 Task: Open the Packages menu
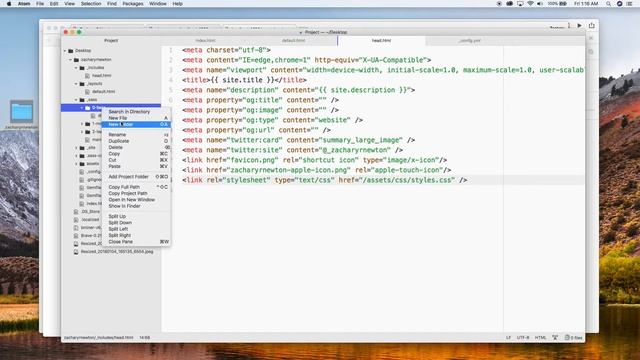[133, 4]
